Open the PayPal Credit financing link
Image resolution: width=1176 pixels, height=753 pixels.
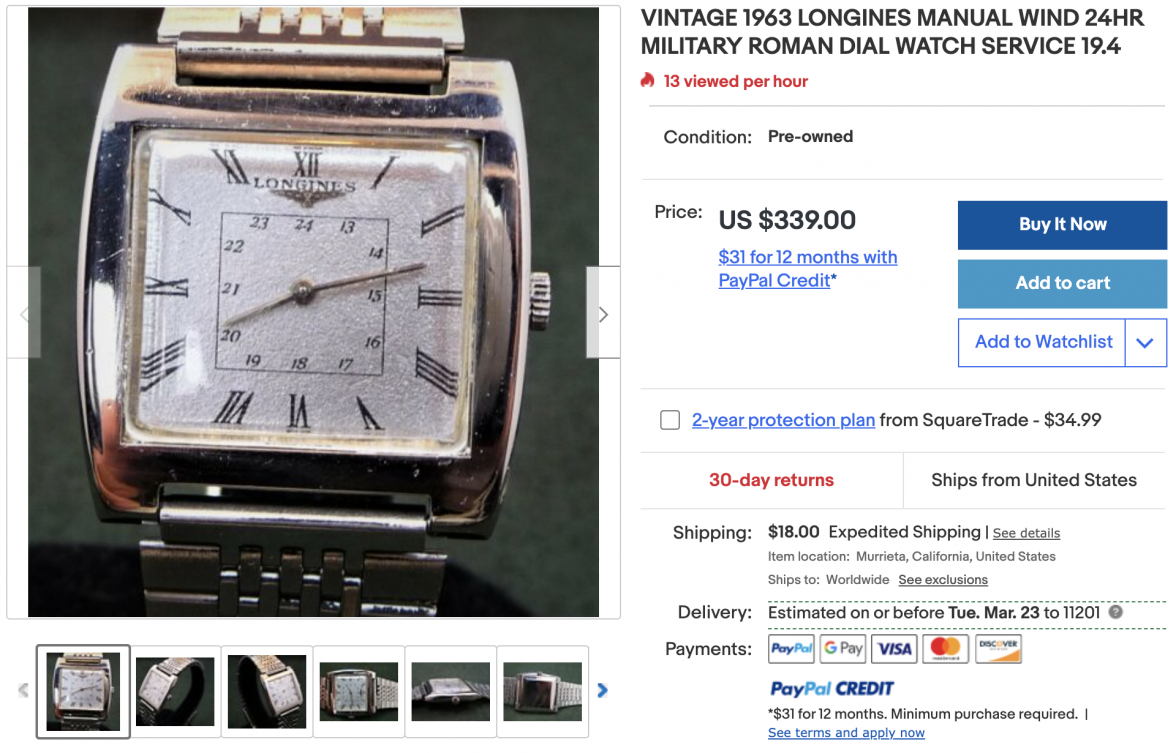point(807,268)
